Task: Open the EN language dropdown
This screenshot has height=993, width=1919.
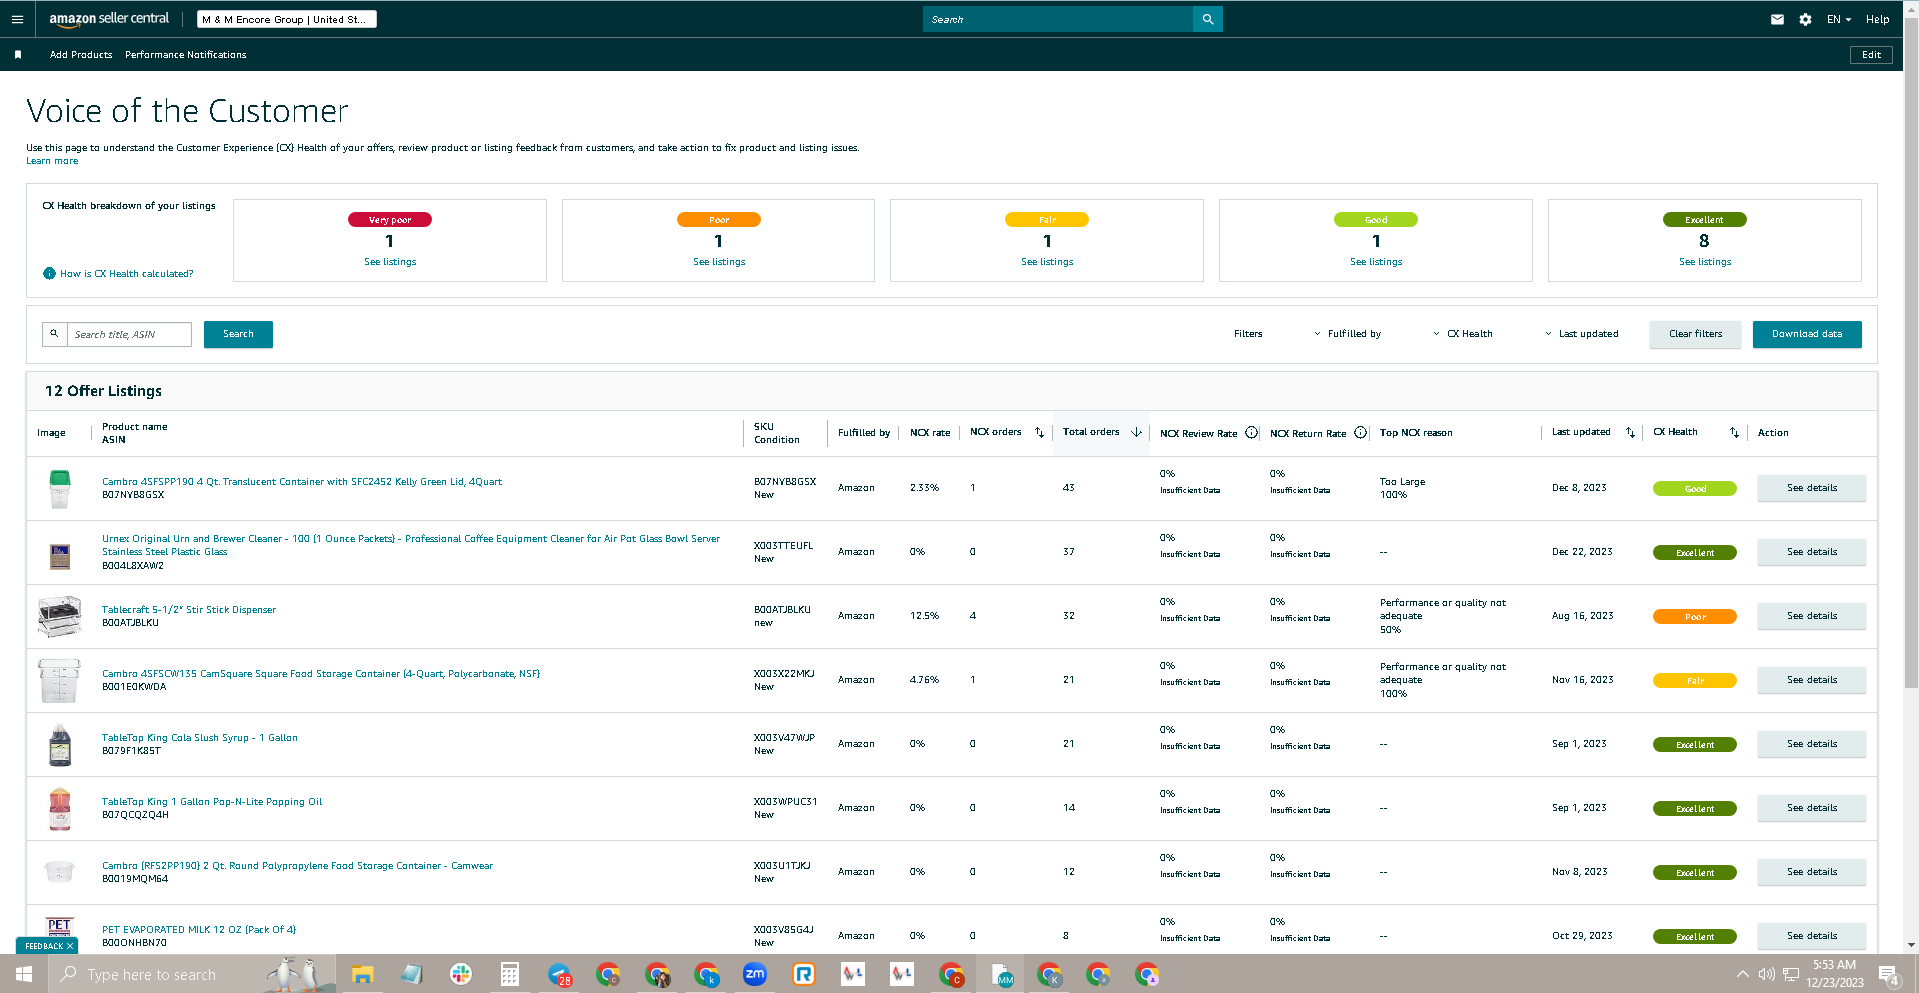Action: click(1839, 19)
